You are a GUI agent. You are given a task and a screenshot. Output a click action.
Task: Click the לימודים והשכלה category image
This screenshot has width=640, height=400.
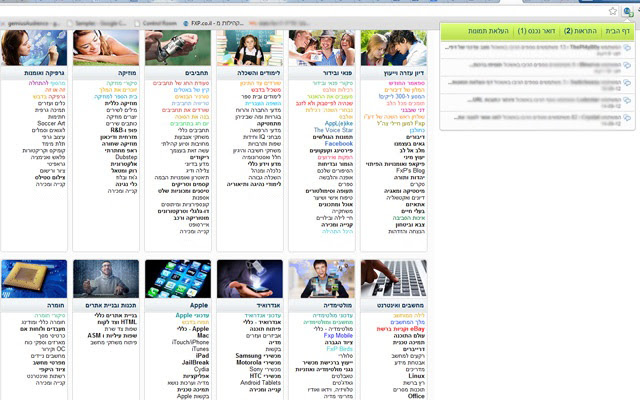250,48
